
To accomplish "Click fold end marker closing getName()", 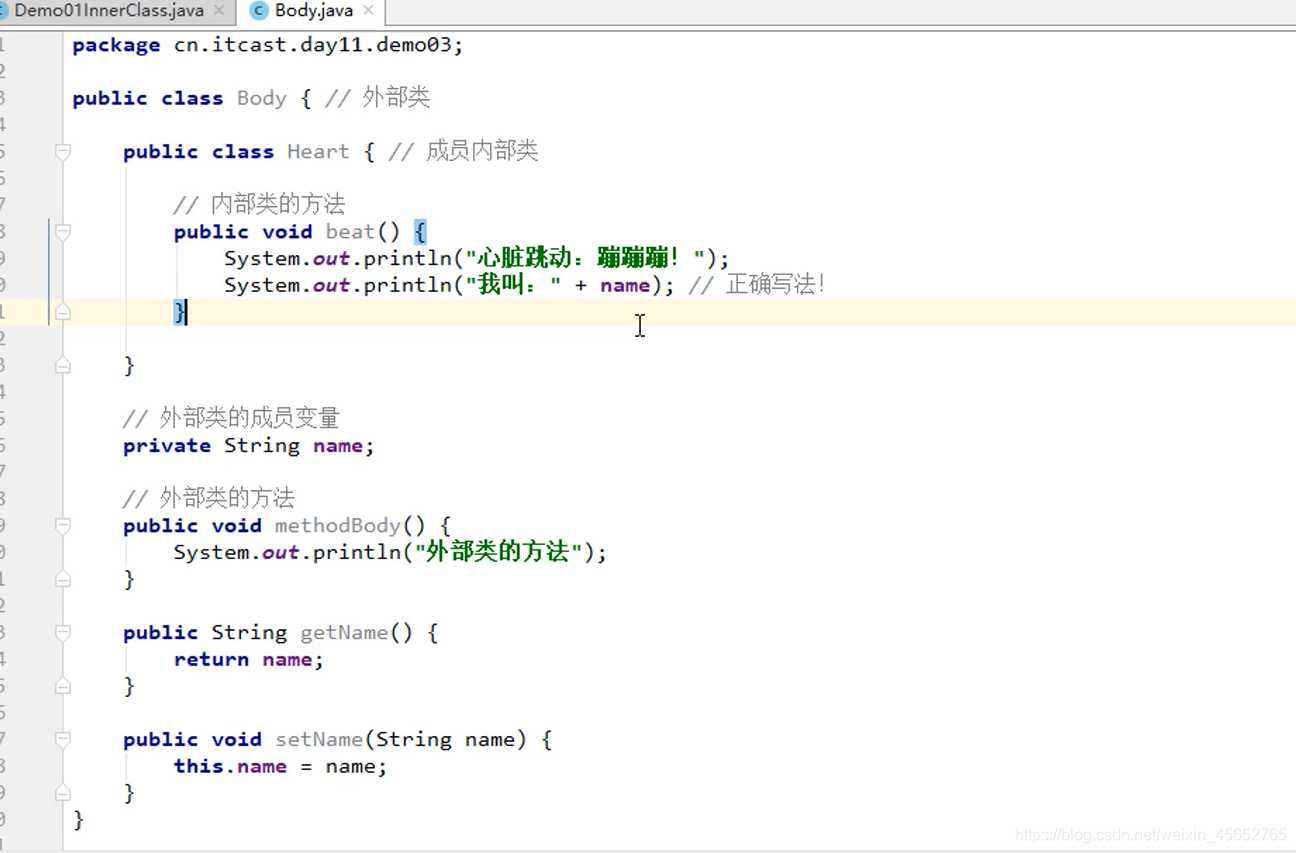I will pos(62,686).
